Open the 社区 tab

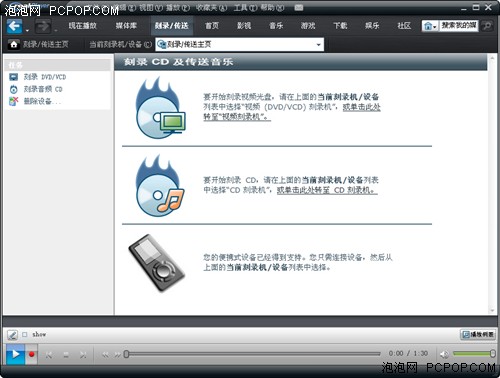[x=404, y=26]
